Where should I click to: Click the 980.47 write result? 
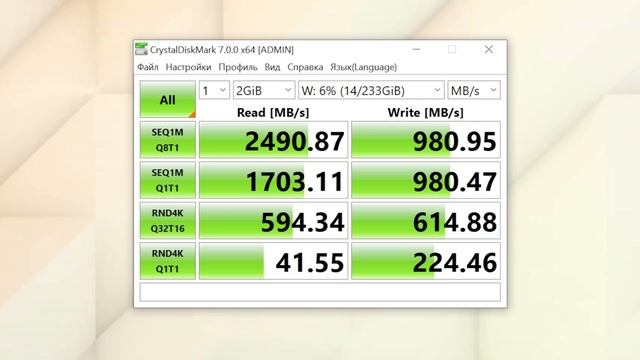point(426,180)
